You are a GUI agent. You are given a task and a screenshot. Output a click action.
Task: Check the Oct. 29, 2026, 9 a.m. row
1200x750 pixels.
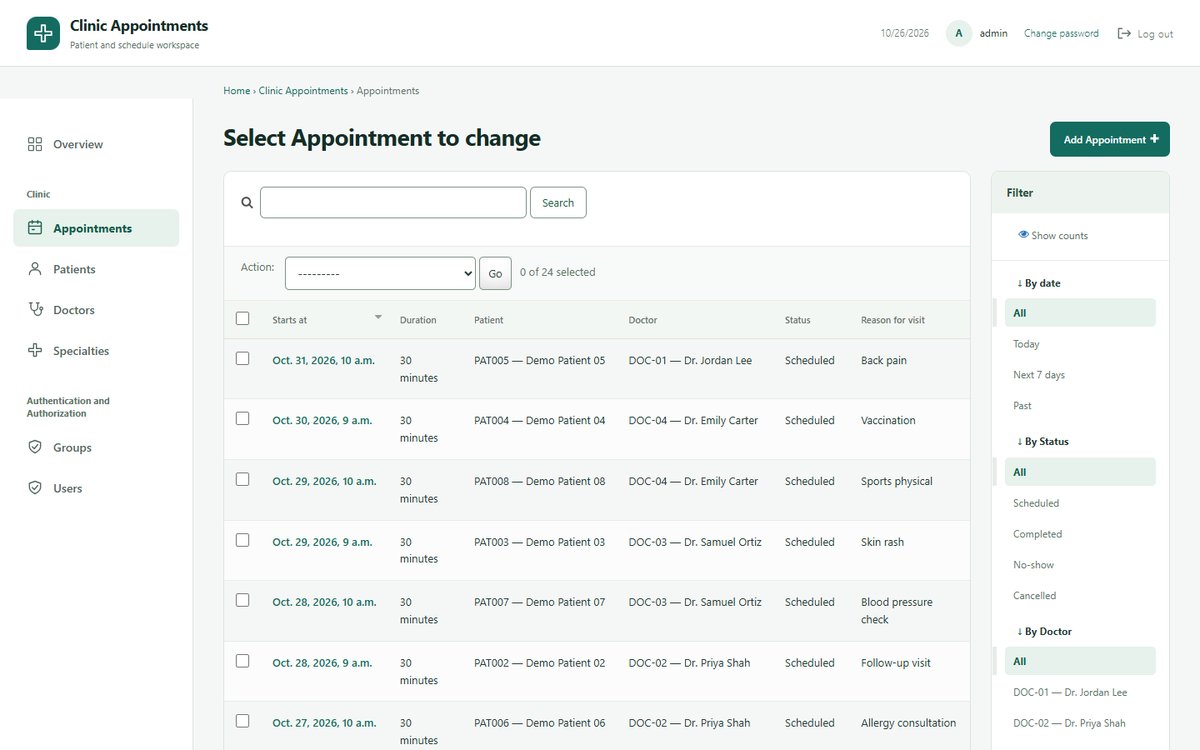click(242, 539)
